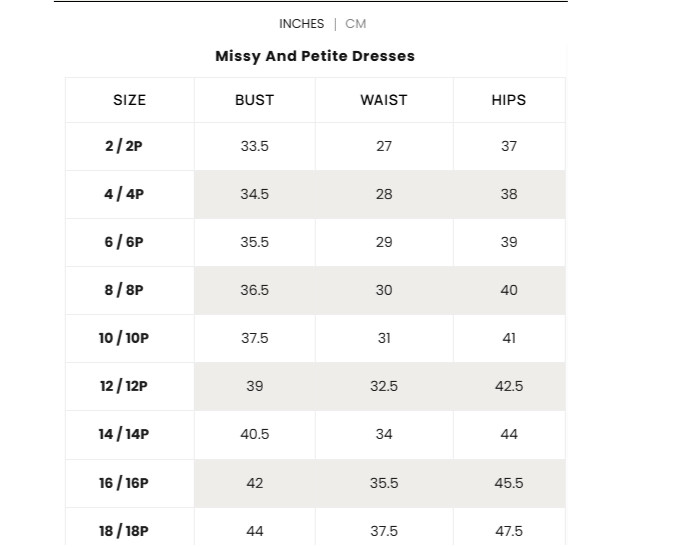679x547 pixels.
Task: Select the INCHES unit option
Action: coord(301,24)
